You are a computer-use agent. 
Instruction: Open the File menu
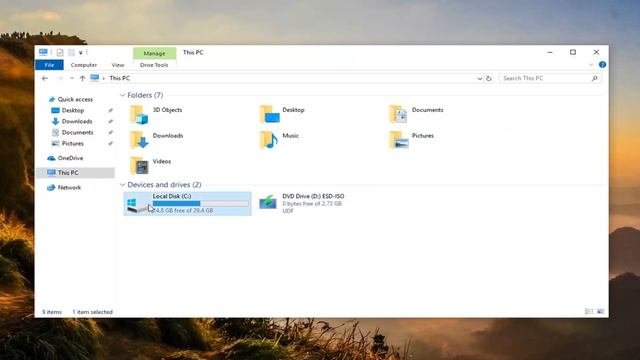point(49,65)
